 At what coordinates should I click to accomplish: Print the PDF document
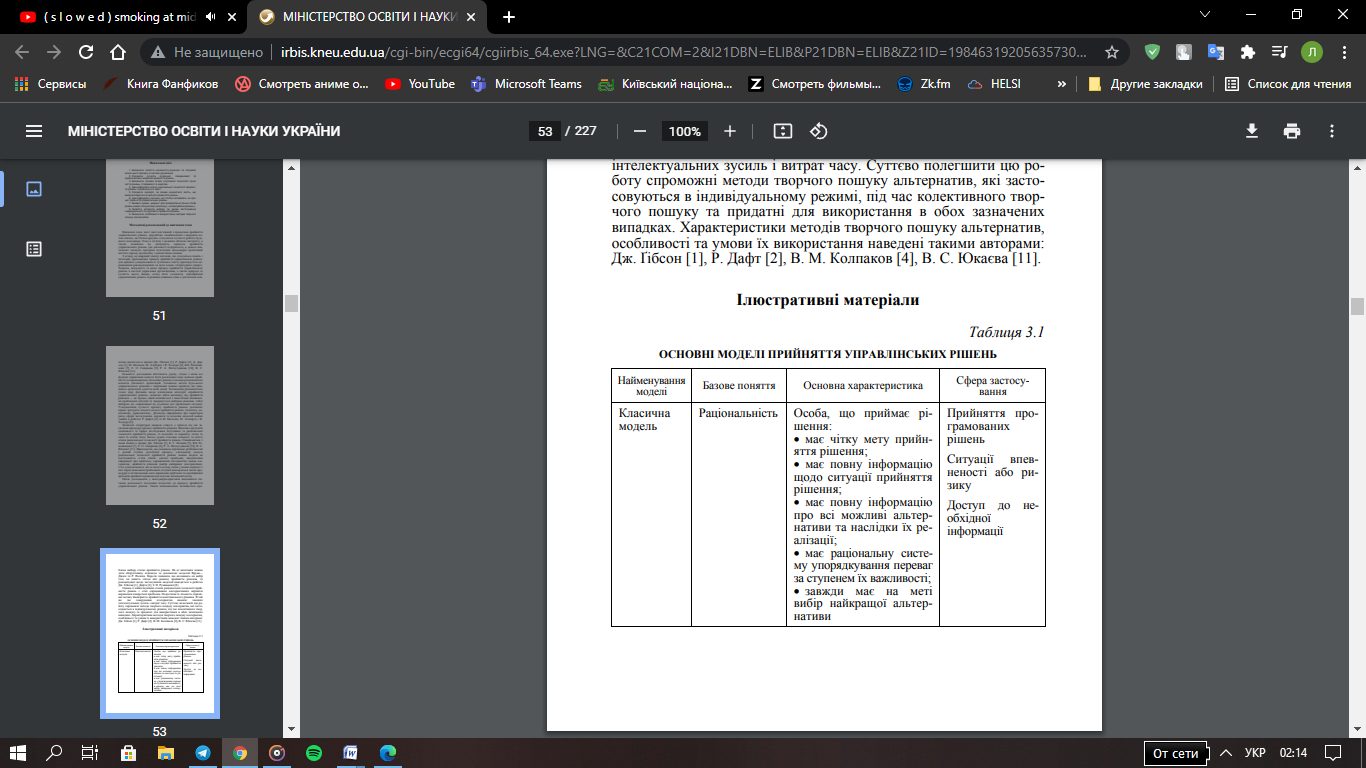[x=1292, y=131]
